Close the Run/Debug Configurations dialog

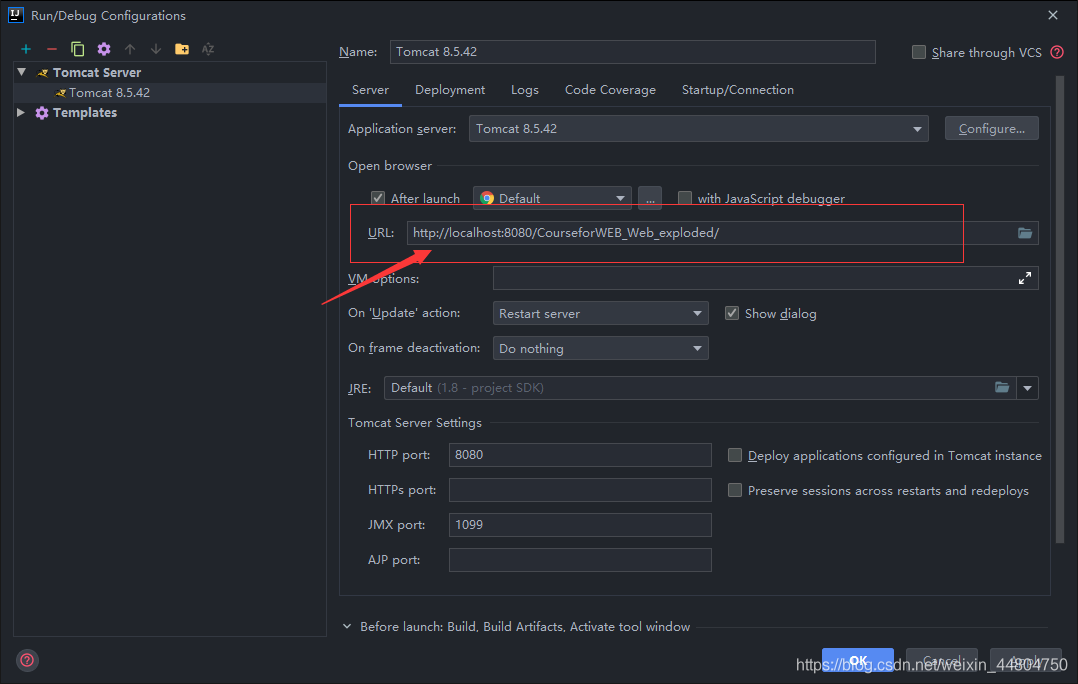coord(1053,15)
